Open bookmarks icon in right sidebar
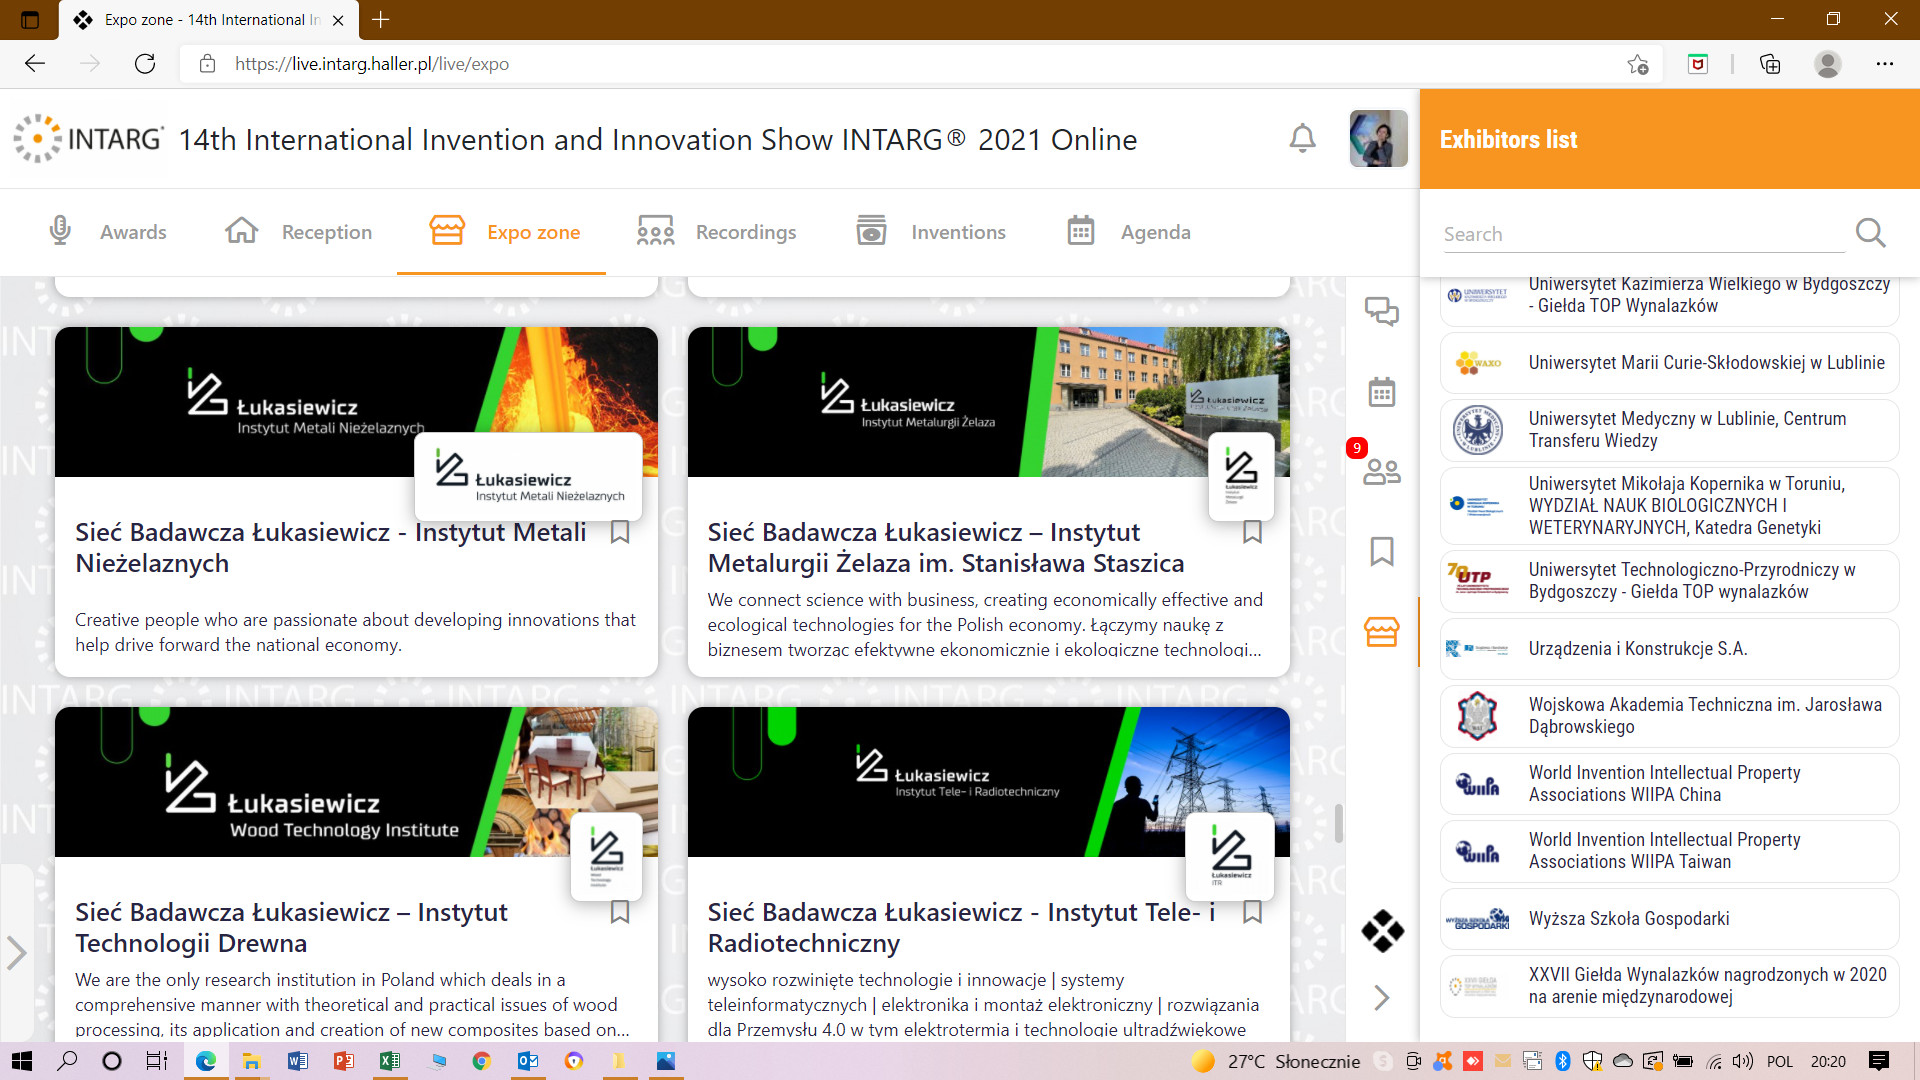 point(1382,551)
